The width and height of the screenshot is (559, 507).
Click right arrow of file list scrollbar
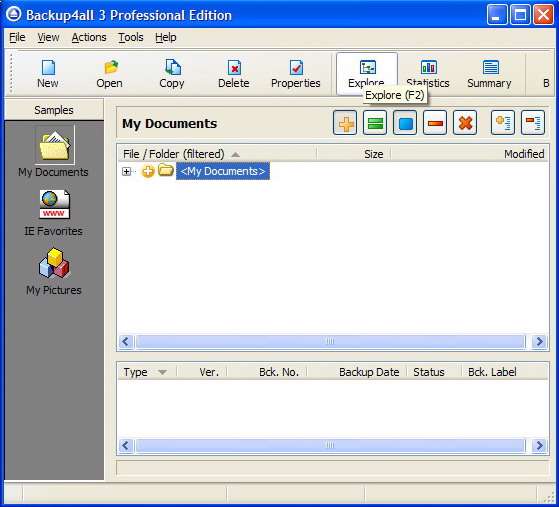tap(540, 342)
